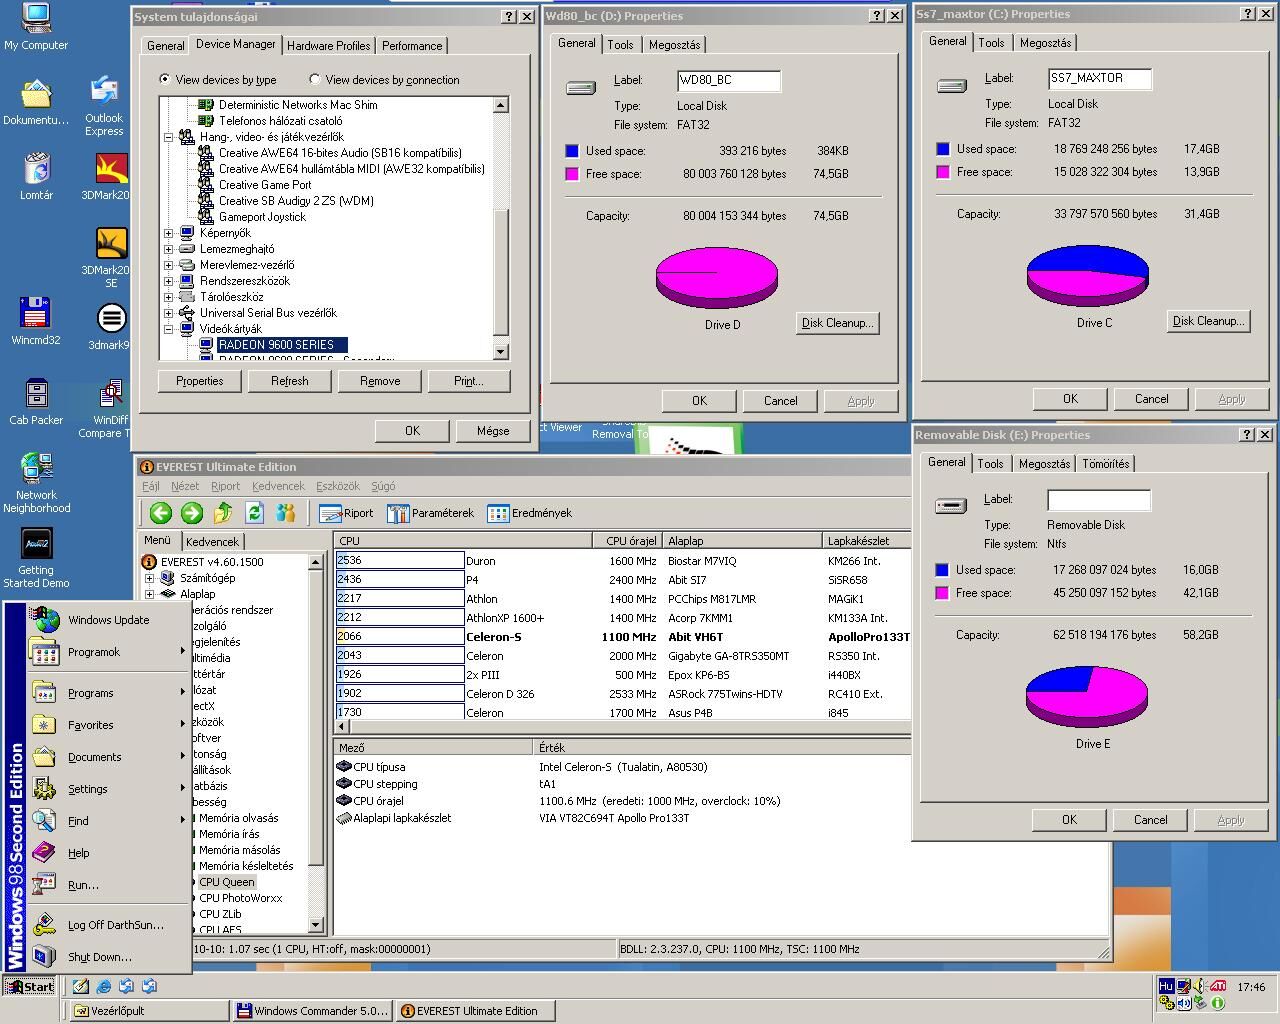Open the Eszközök menu in EVEREST
Image resolution: width=1280 pixels, height=1024 pixels.
pyautogui.click(x=337, y=486)
